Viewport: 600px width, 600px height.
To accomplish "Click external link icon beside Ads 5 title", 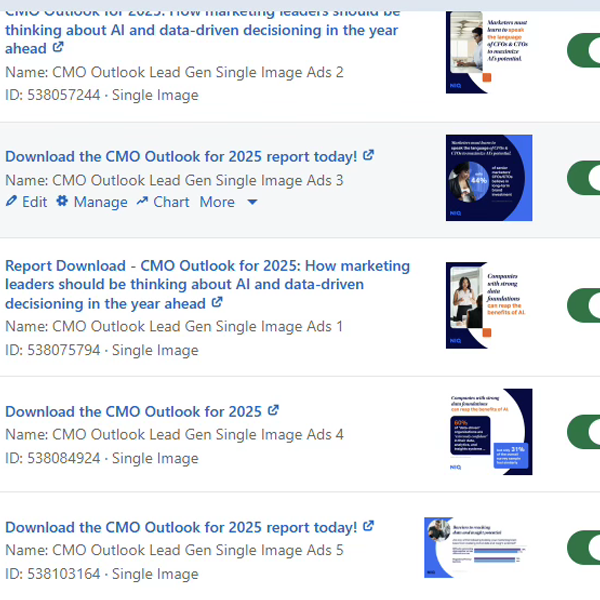I will 369,527.
